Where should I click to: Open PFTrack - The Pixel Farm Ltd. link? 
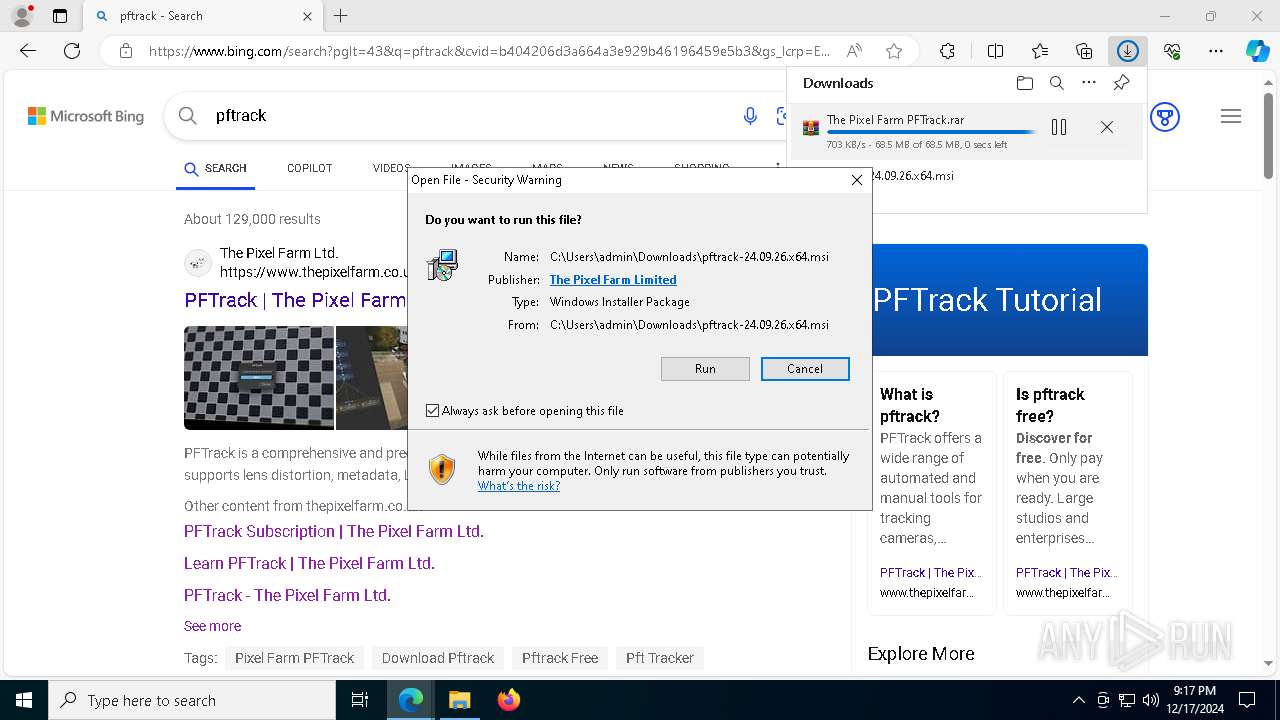pos(287,595)
